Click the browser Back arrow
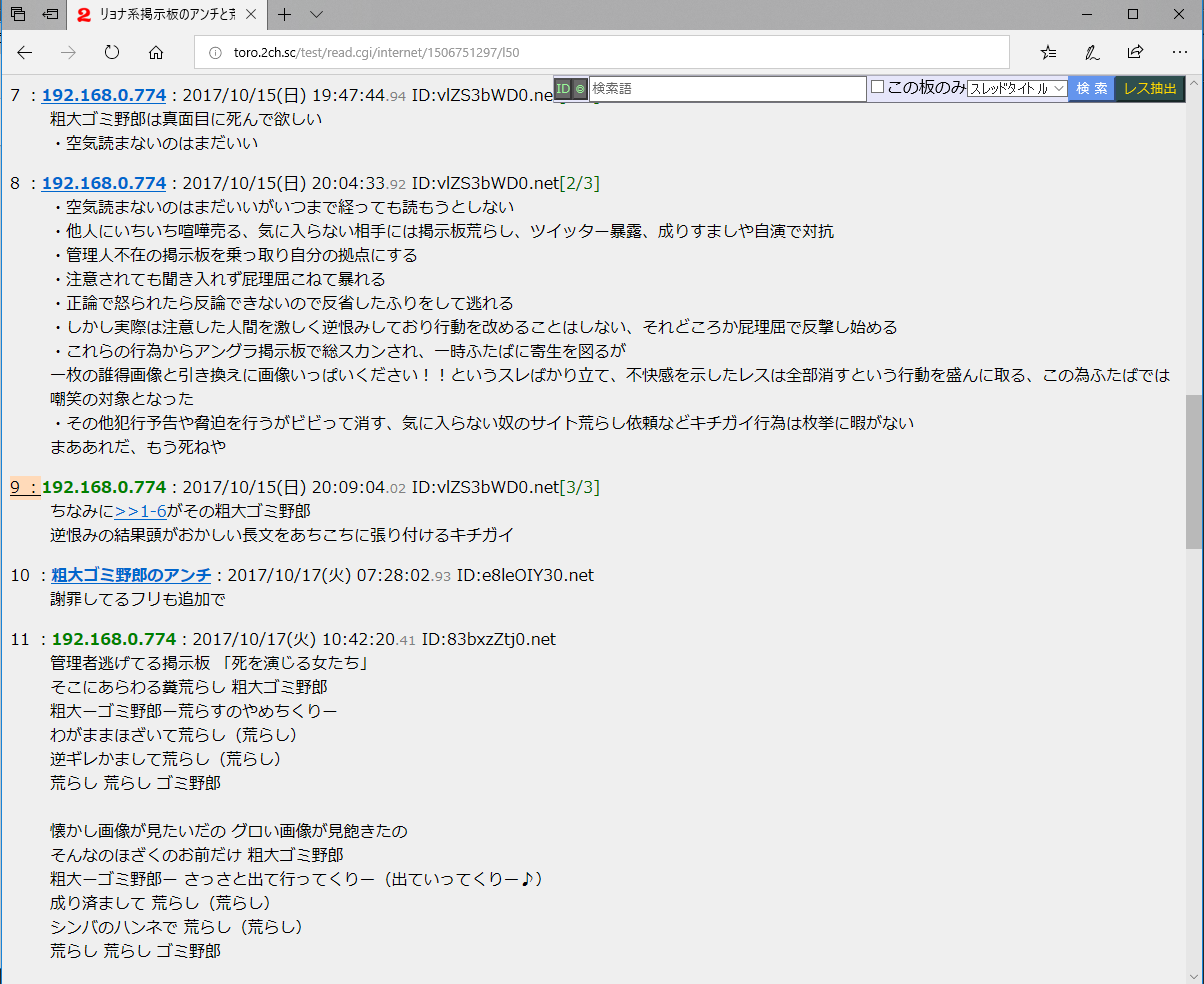Screen dimensions: 1204x984 [25, 52]
